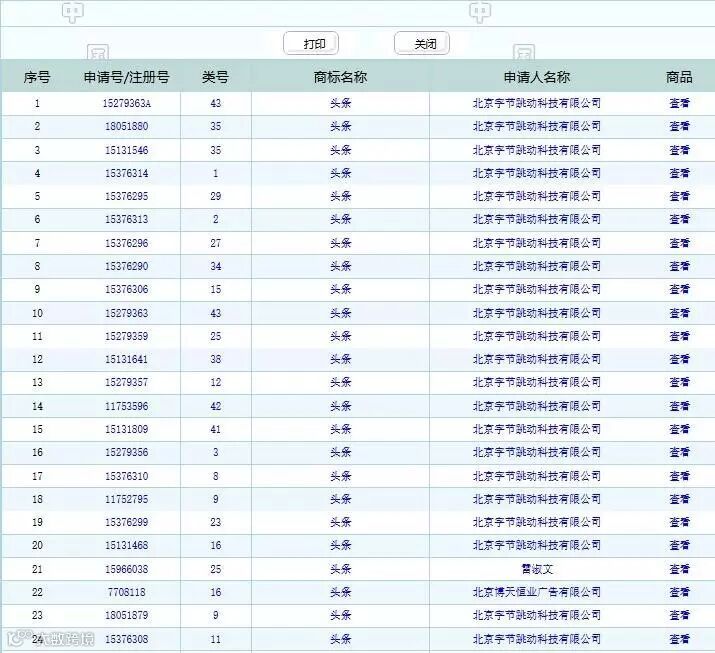Click application number 15376299
The height and width of the screenshot is (653, 715).
[127, 522]
